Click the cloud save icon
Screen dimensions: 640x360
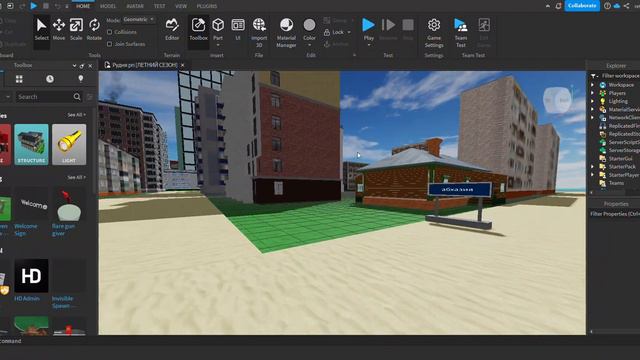point(617,6)
